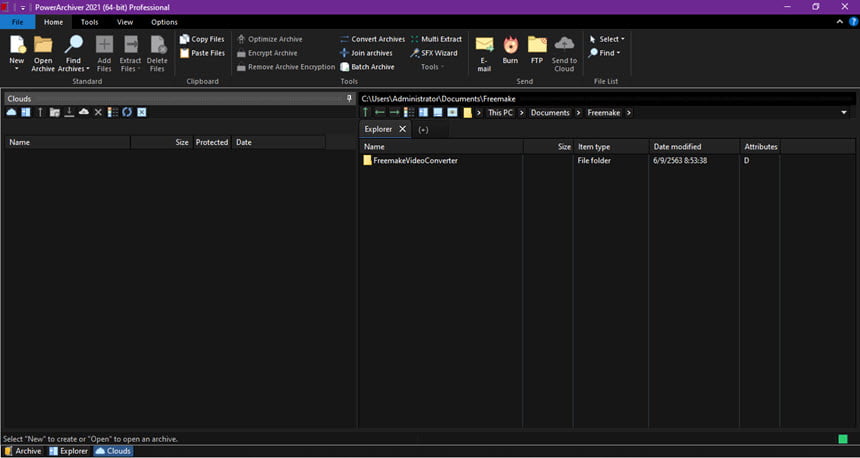Click the Delete Files icon
860x458 pixels.
[x=157, y=45]
